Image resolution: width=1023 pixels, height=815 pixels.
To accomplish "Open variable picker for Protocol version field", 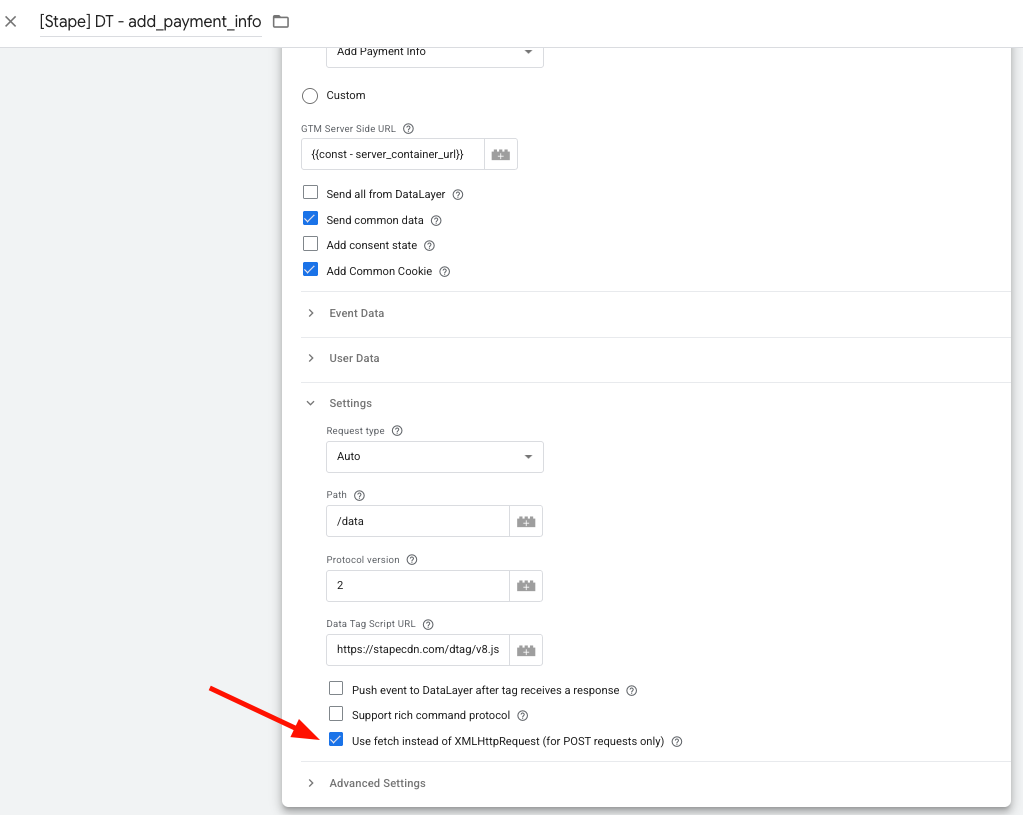I will (526, 586).
